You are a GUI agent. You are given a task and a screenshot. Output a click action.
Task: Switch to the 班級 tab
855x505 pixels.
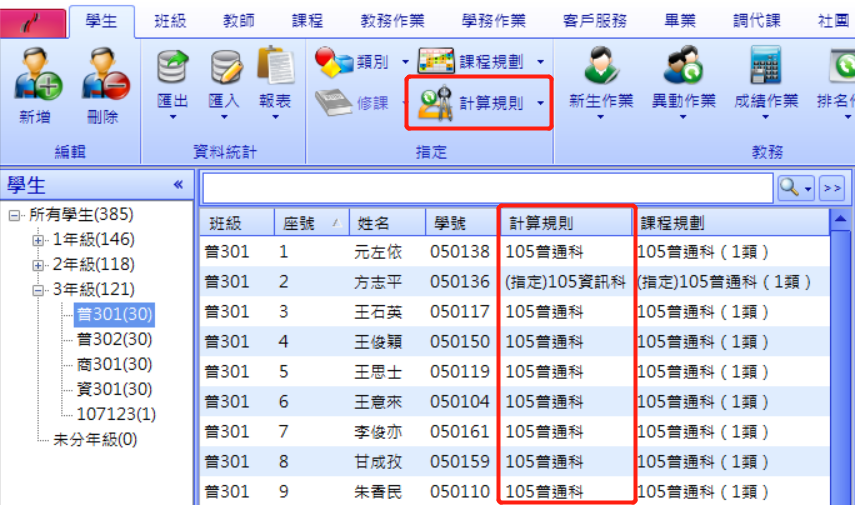point(170,21)
